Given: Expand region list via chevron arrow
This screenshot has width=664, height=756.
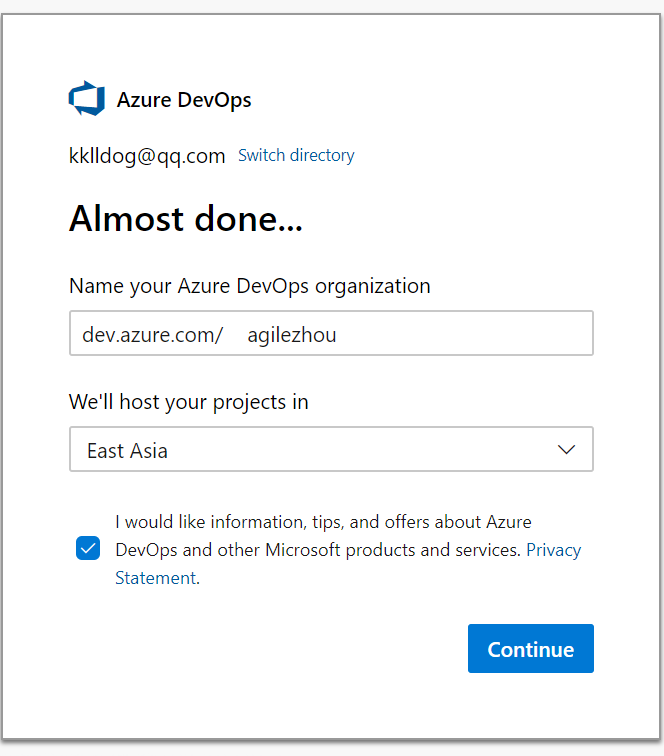Looking at the screenshot, I should point(566,449).
